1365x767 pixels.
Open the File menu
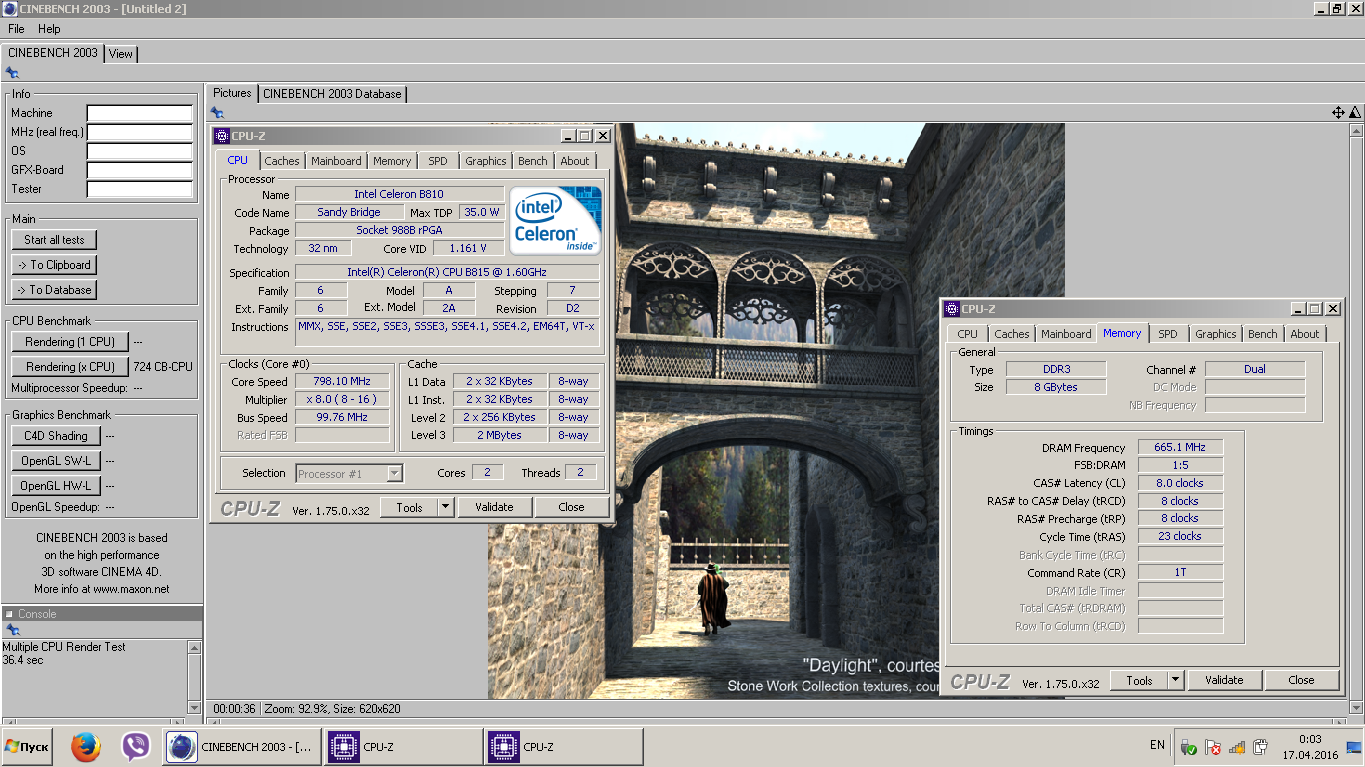pos(16,29)
